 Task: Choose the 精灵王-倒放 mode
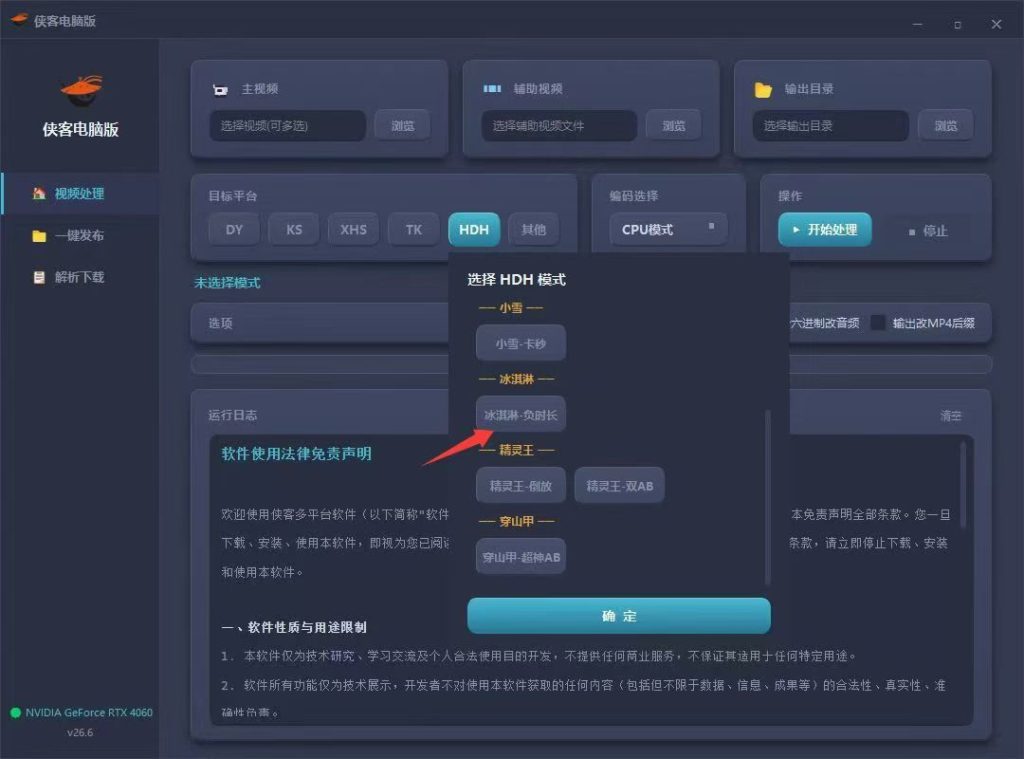[x=520, y=485]
